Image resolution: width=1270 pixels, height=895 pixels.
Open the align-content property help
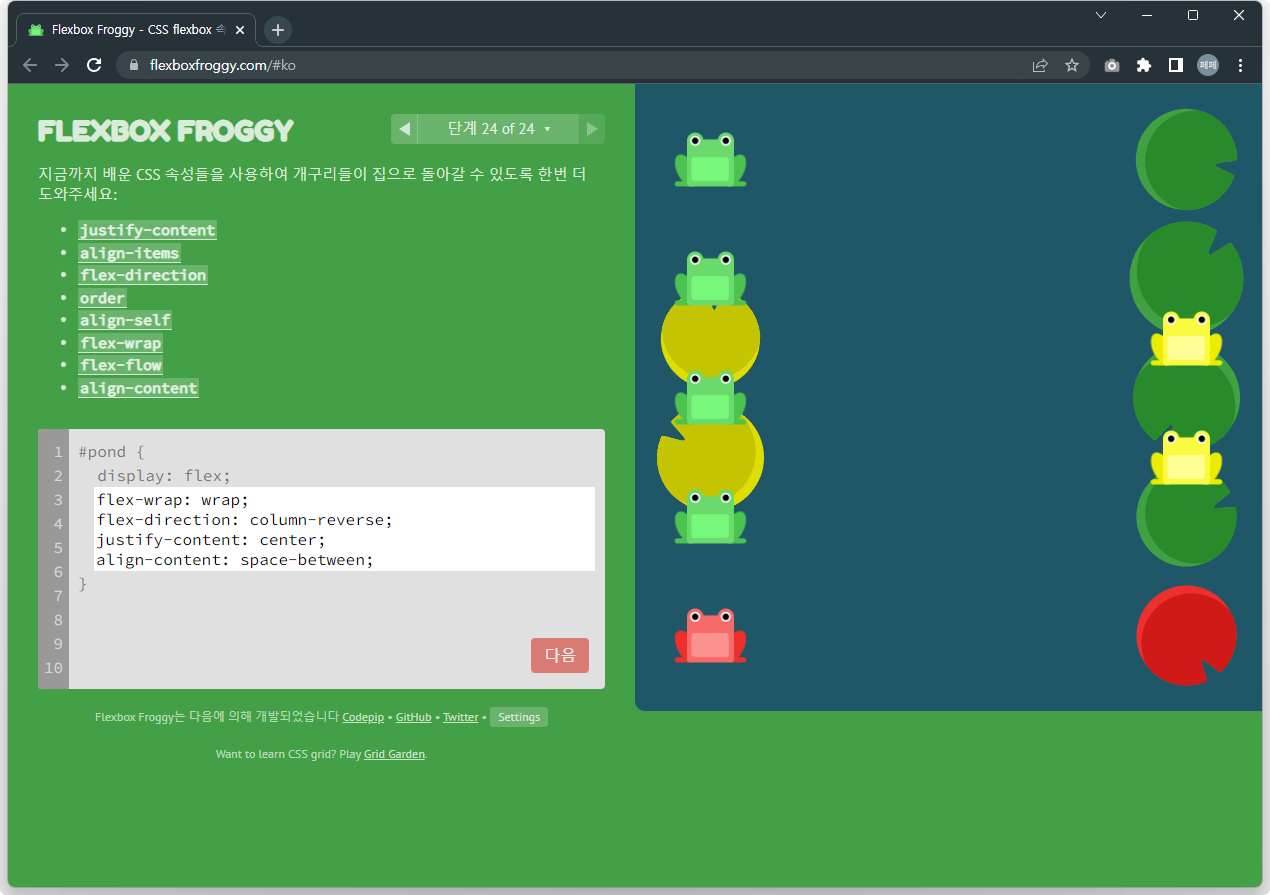[x=138, y=388]
